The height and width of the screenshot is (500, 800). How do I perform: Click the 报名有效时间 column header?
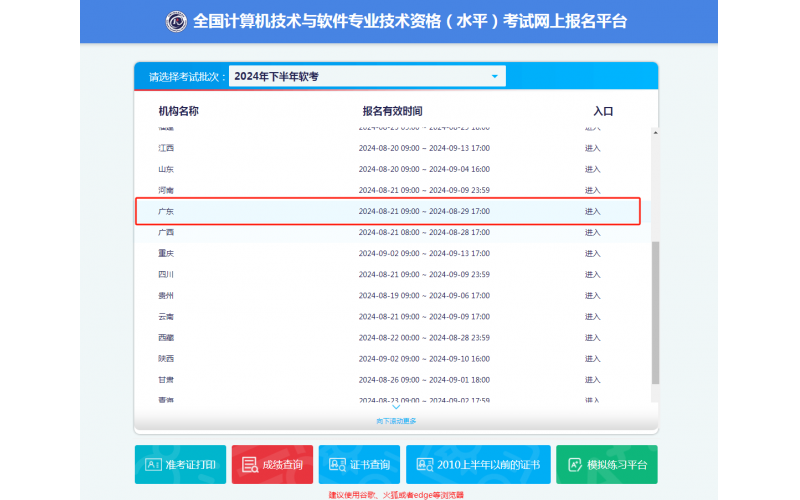(x=392, y=111)
